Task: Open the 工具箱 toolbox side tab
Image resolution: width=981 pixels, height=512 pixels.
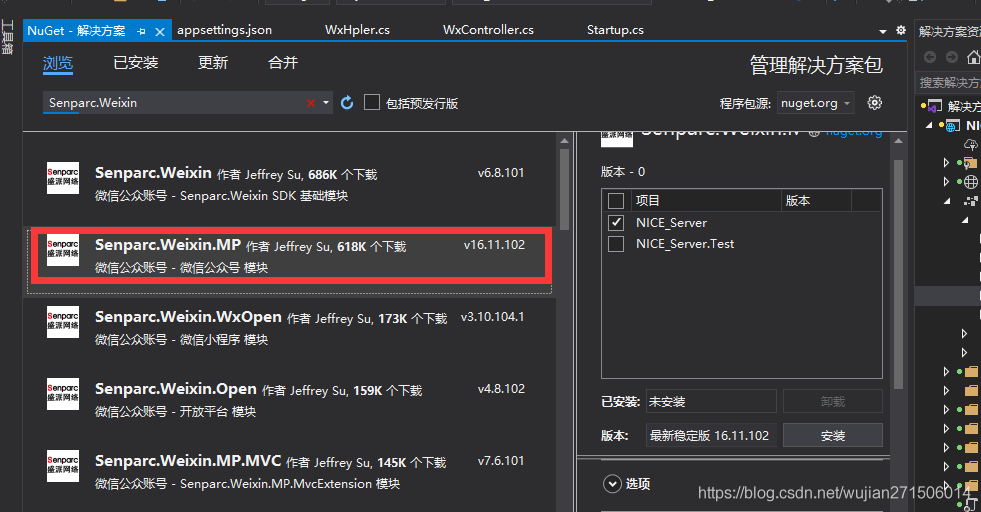Action: coord(8,38)
